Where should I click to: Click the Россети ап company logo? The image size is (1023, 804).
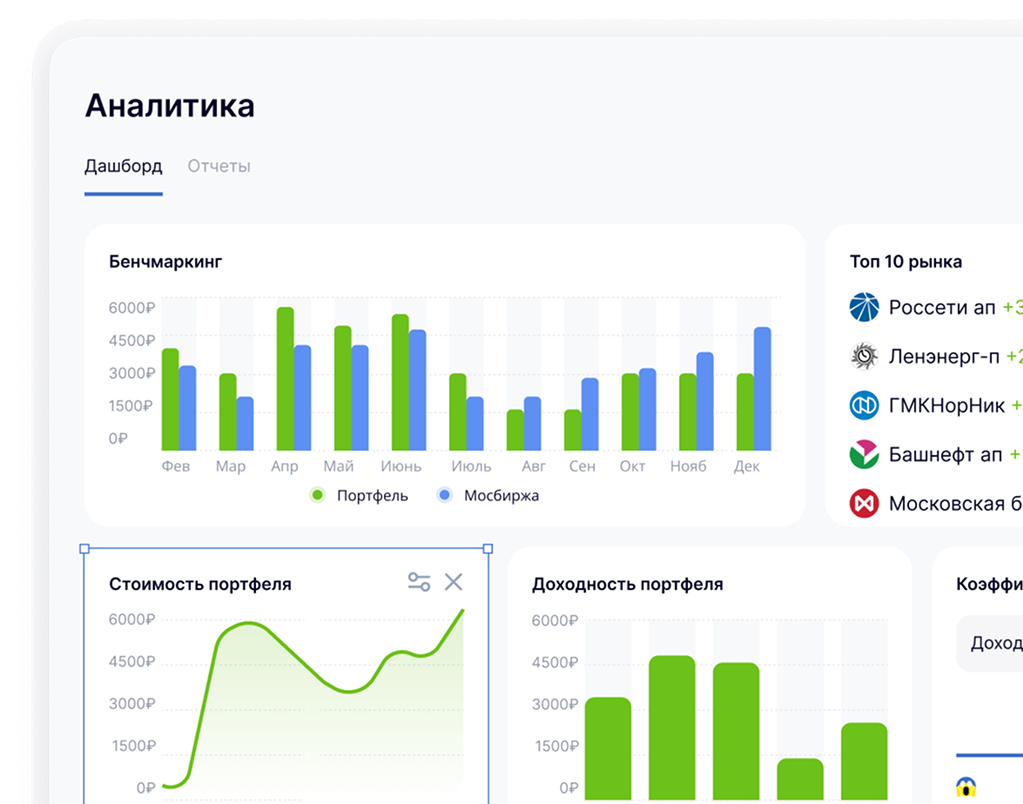pos(863,308)
